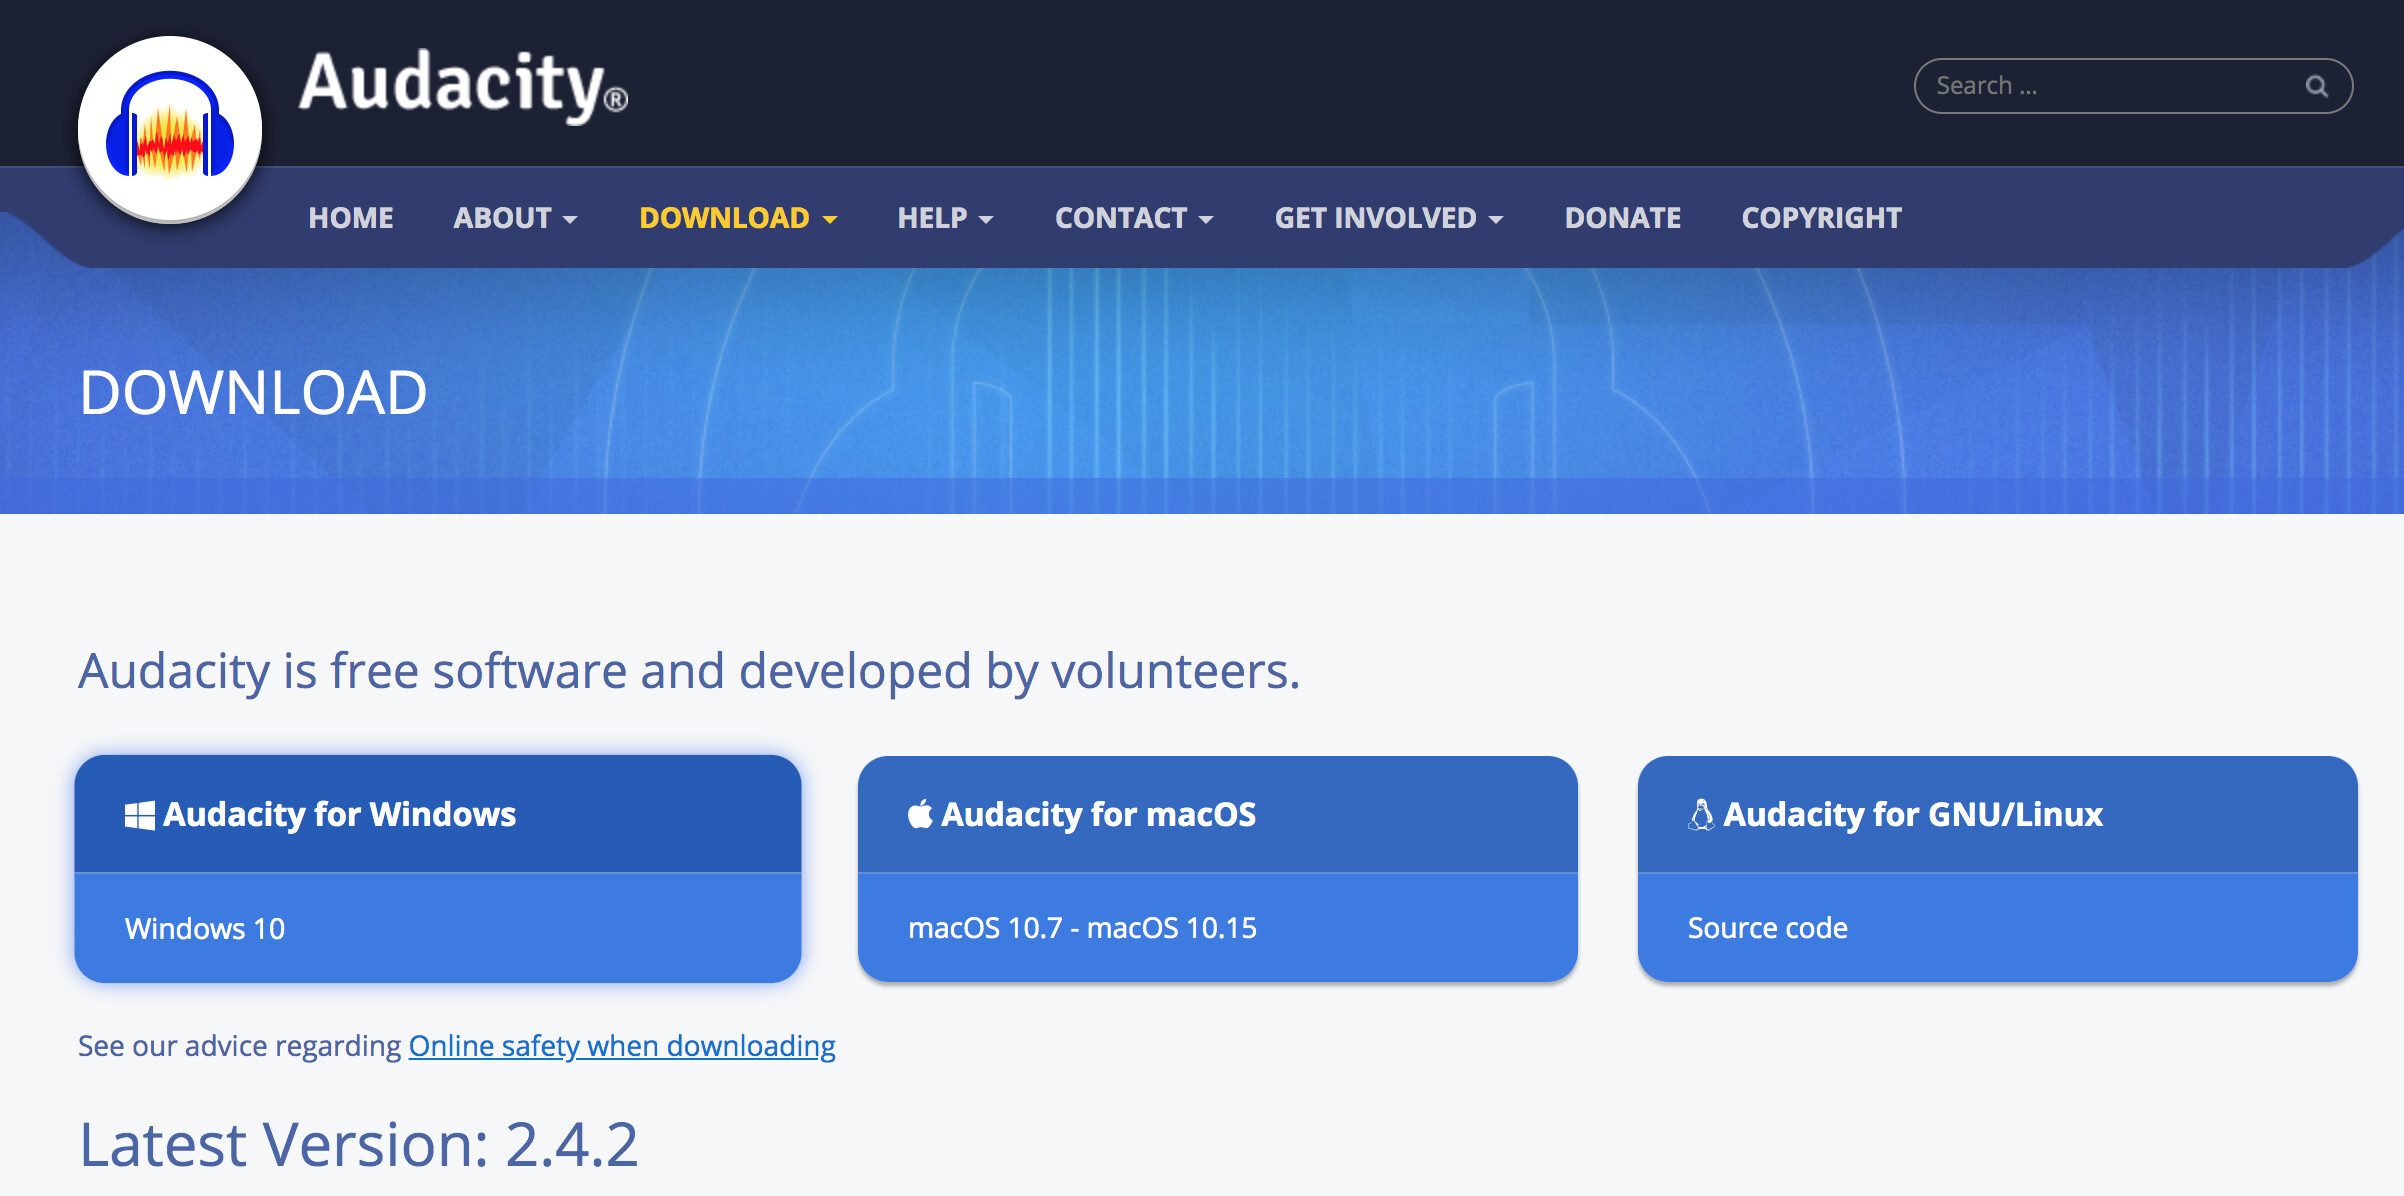Expand the CONTACT dropdown arrow
Image resolution: width=2404 pixels, height=1196 pixels.
tap(1206, 219)
